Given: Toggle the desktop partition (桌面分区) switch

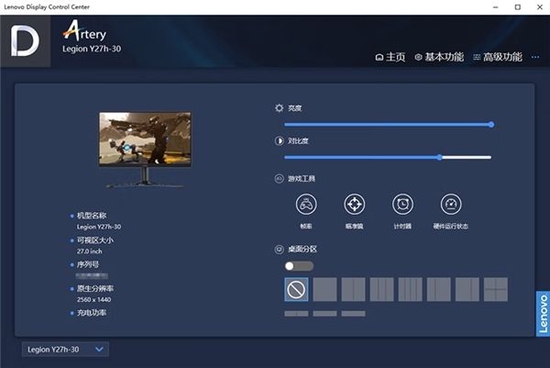Looking at the screenshot, I should coord(299,266).
